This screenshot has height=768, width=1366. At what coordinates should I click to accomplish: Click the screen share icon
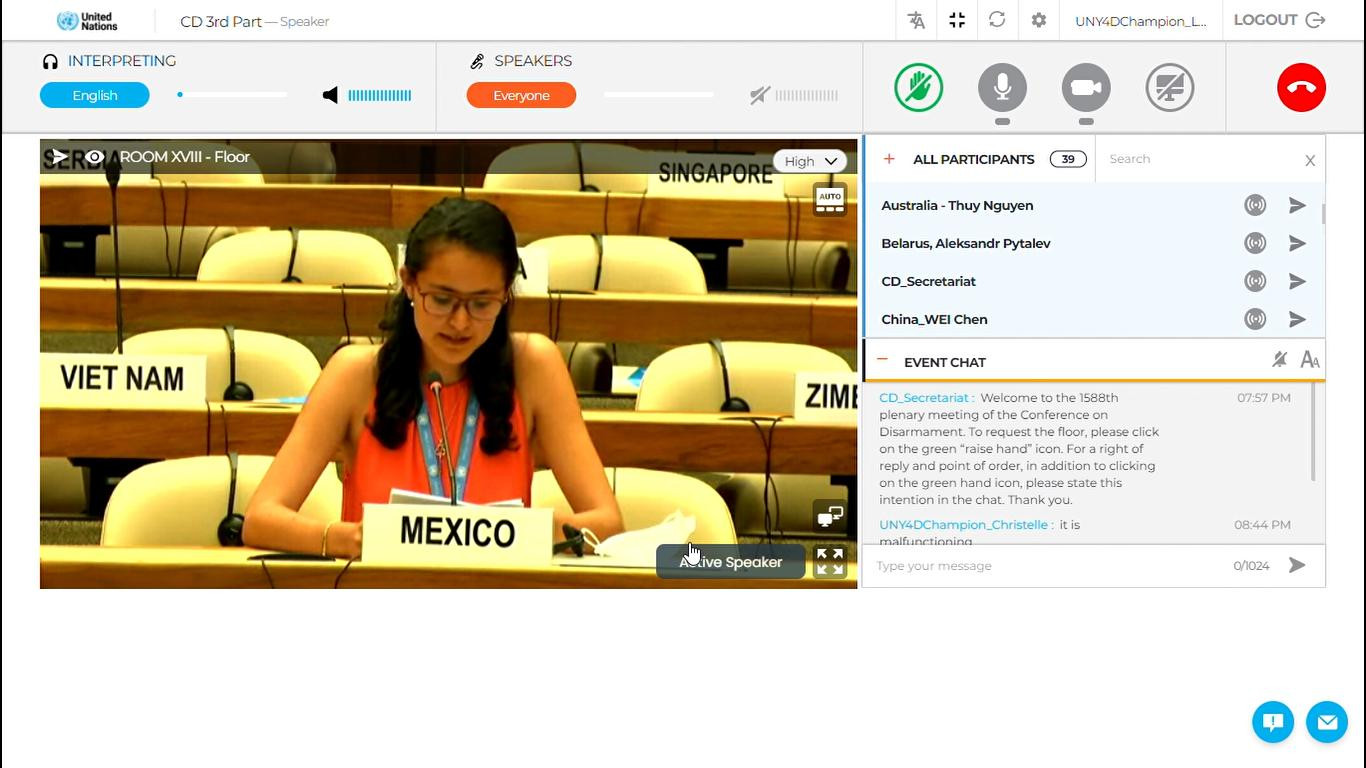pos(1169,87)
